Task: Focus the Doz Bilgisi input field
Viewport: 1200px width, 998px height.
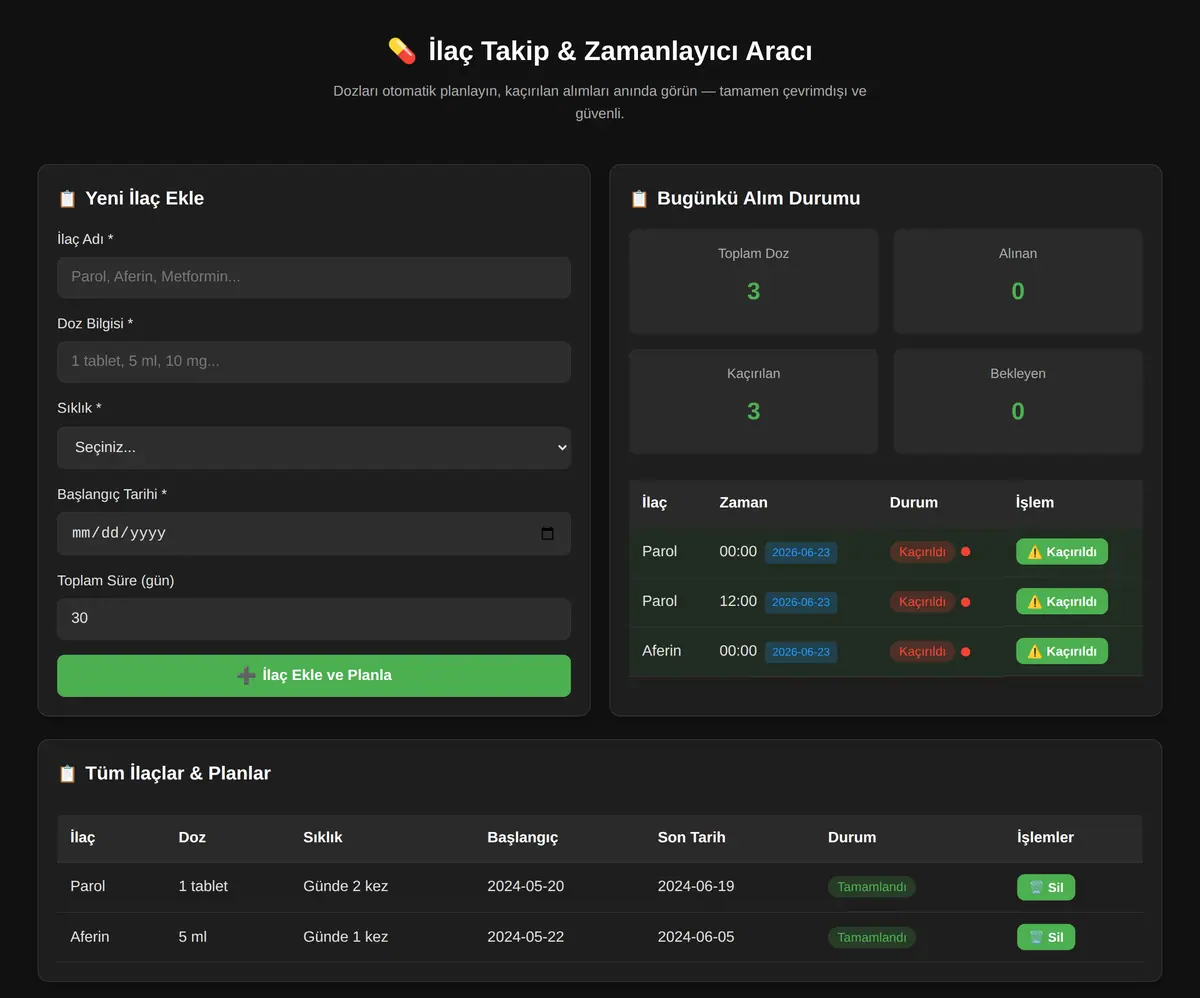Action: [314, 361]
